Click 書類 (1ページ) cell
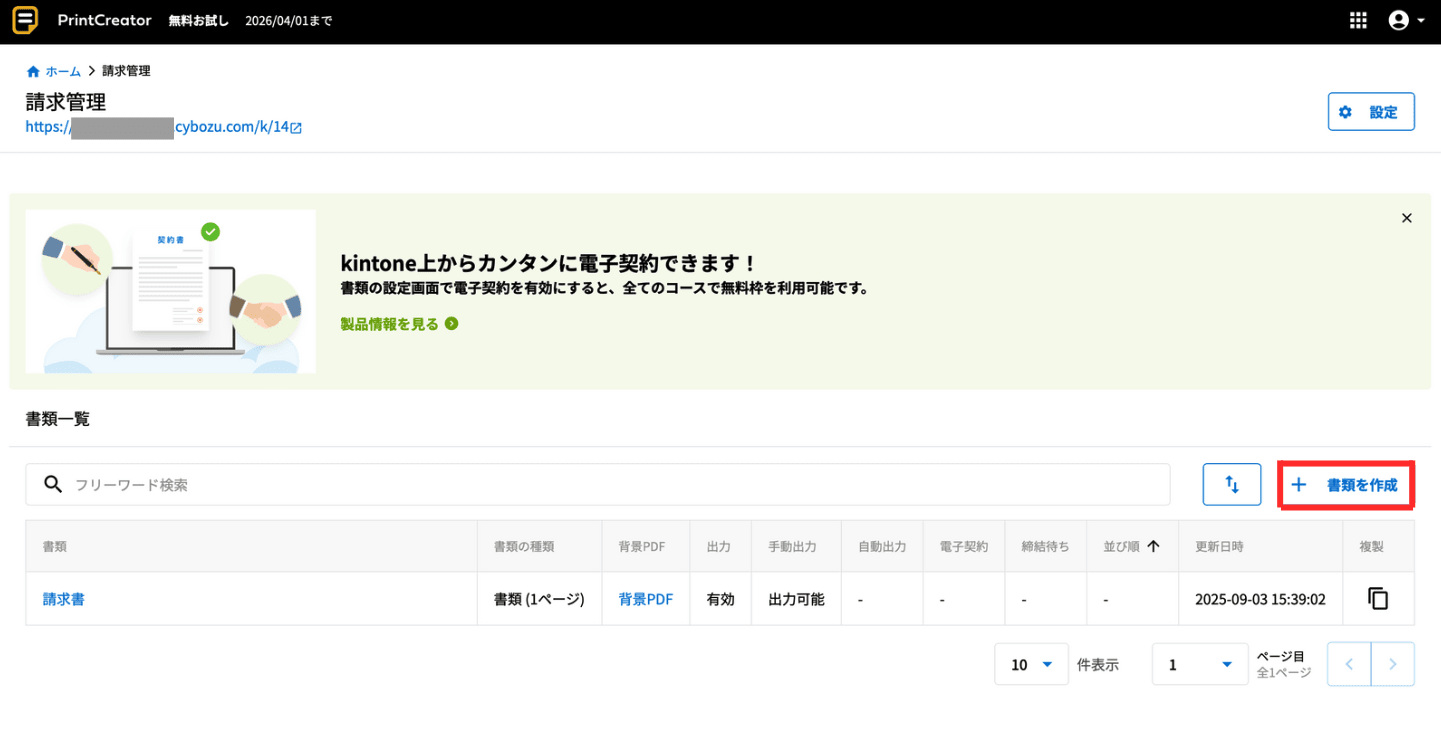1441x750 pixels. (x=540, y=599)
